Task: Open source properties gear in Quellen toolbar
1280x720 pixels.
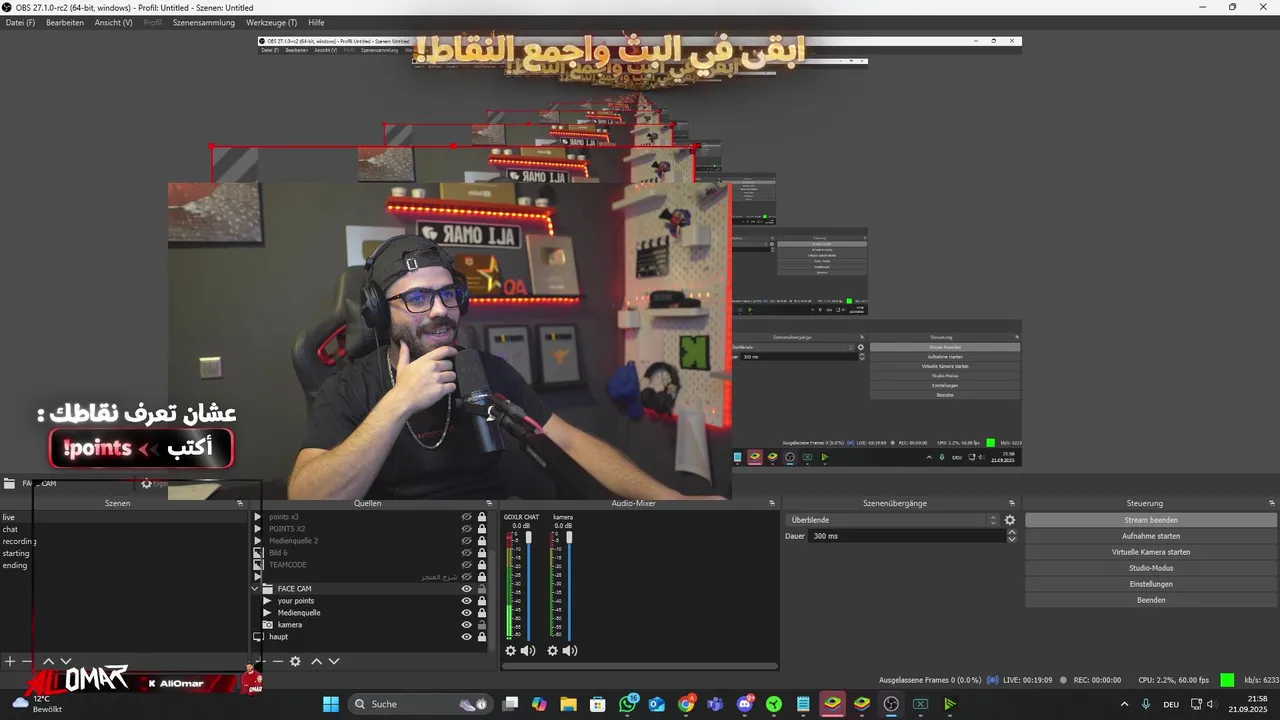Action: (295, 661)
